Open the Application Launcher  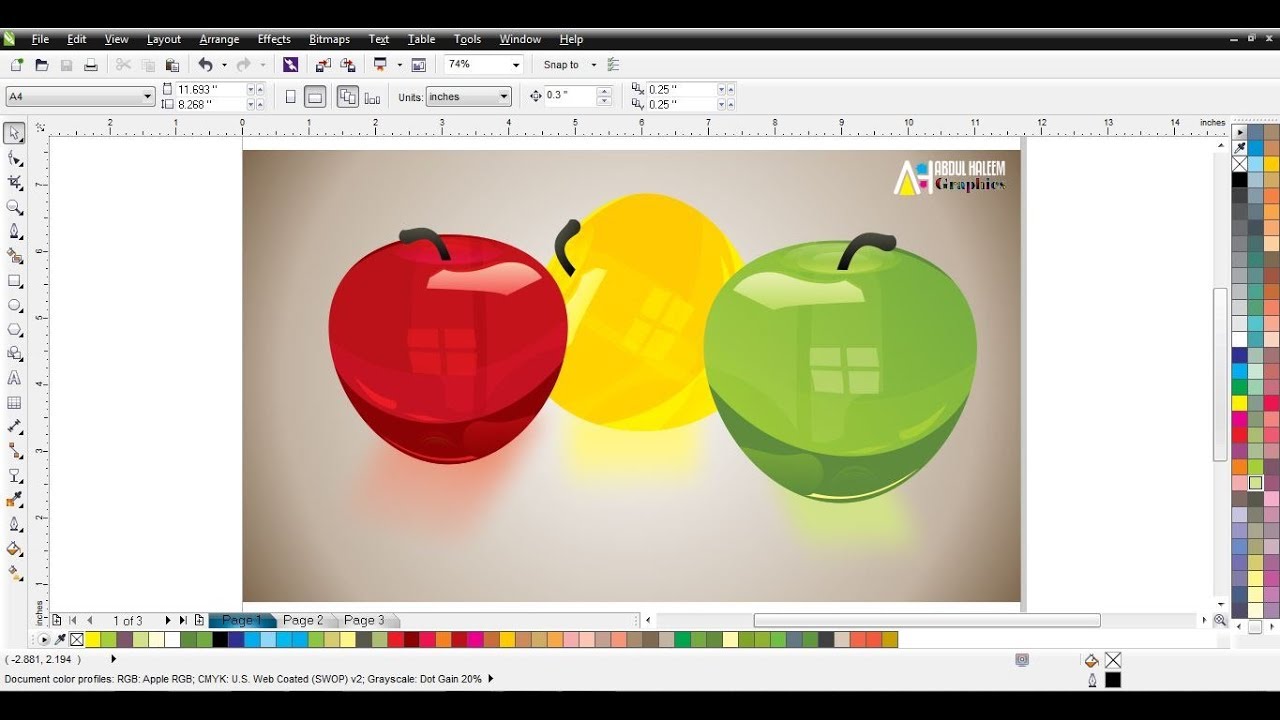click(380, 65)
